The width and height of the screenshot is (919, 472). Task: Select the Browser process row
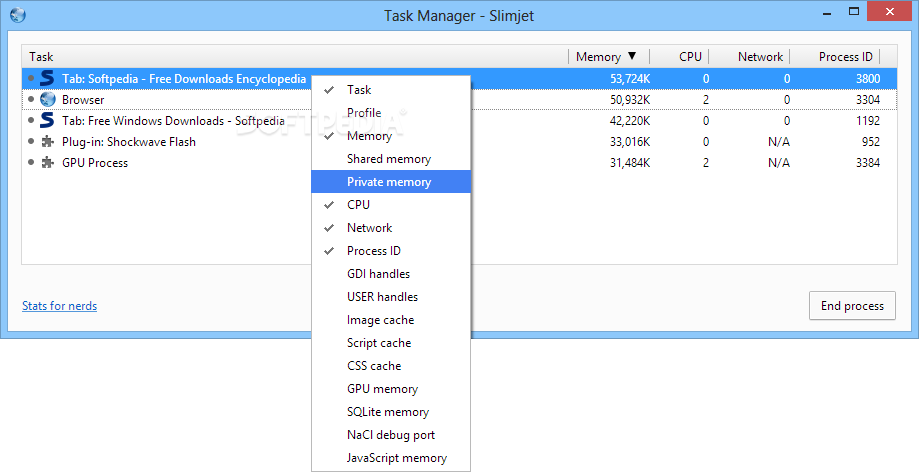tap(460, 100)
